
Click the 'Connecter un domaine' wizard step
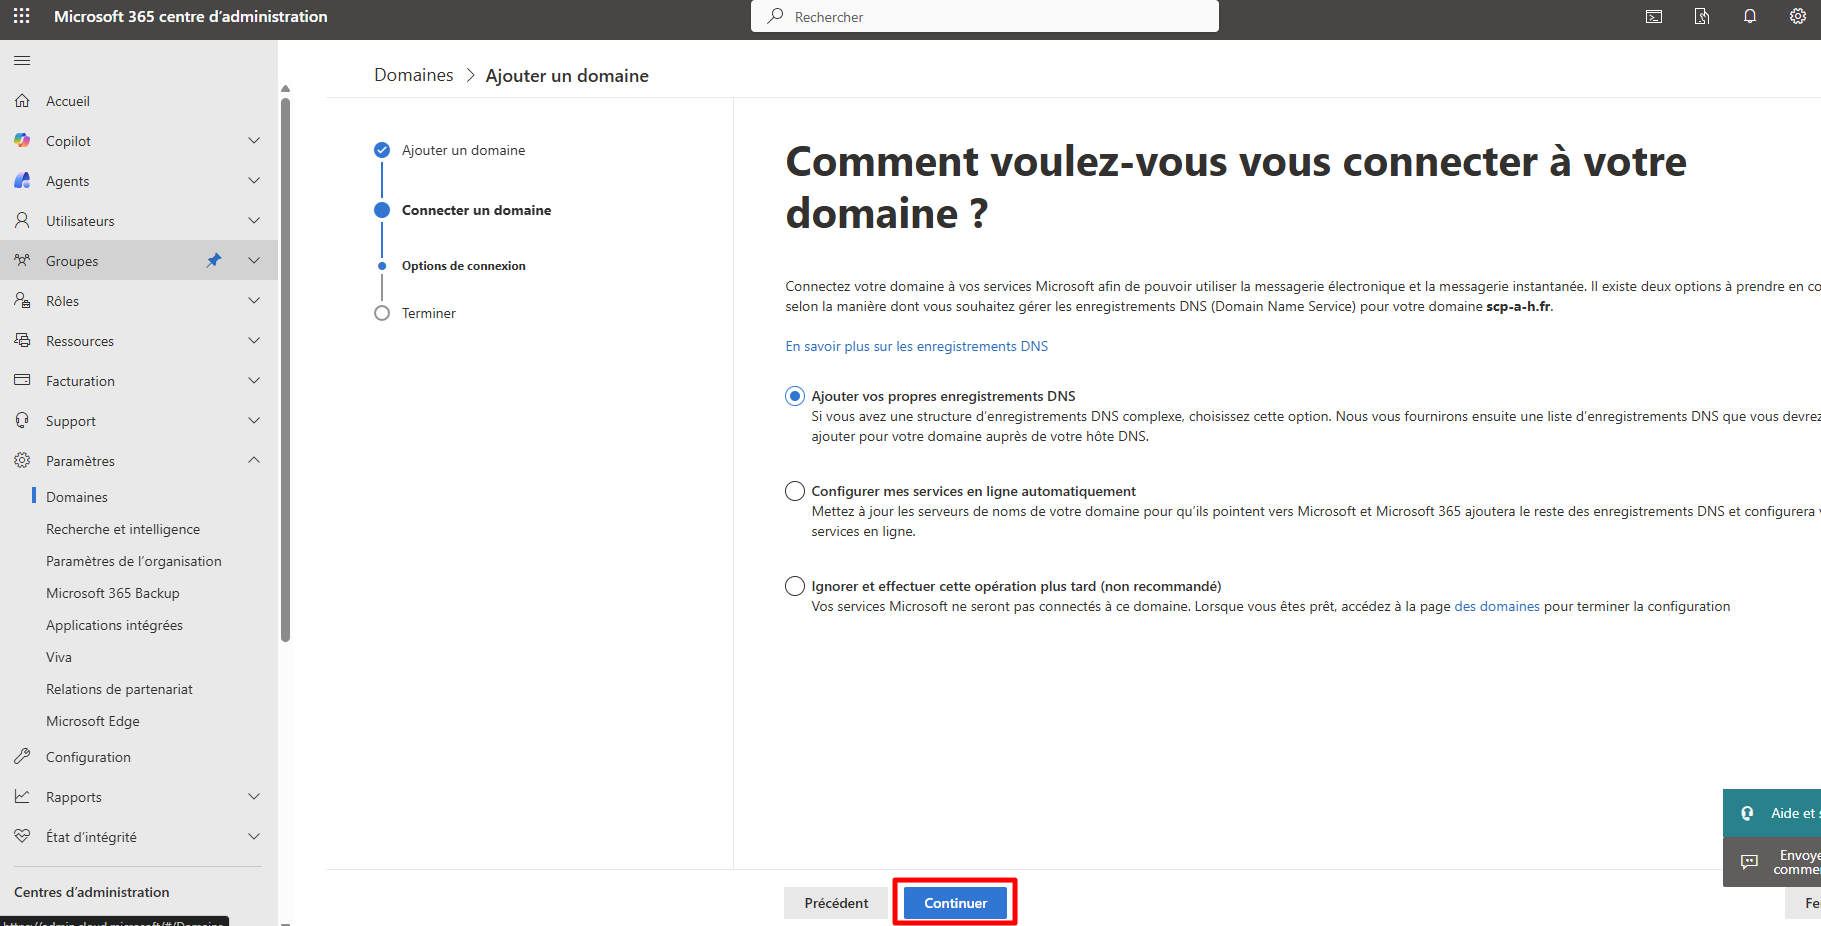[476, 210]
